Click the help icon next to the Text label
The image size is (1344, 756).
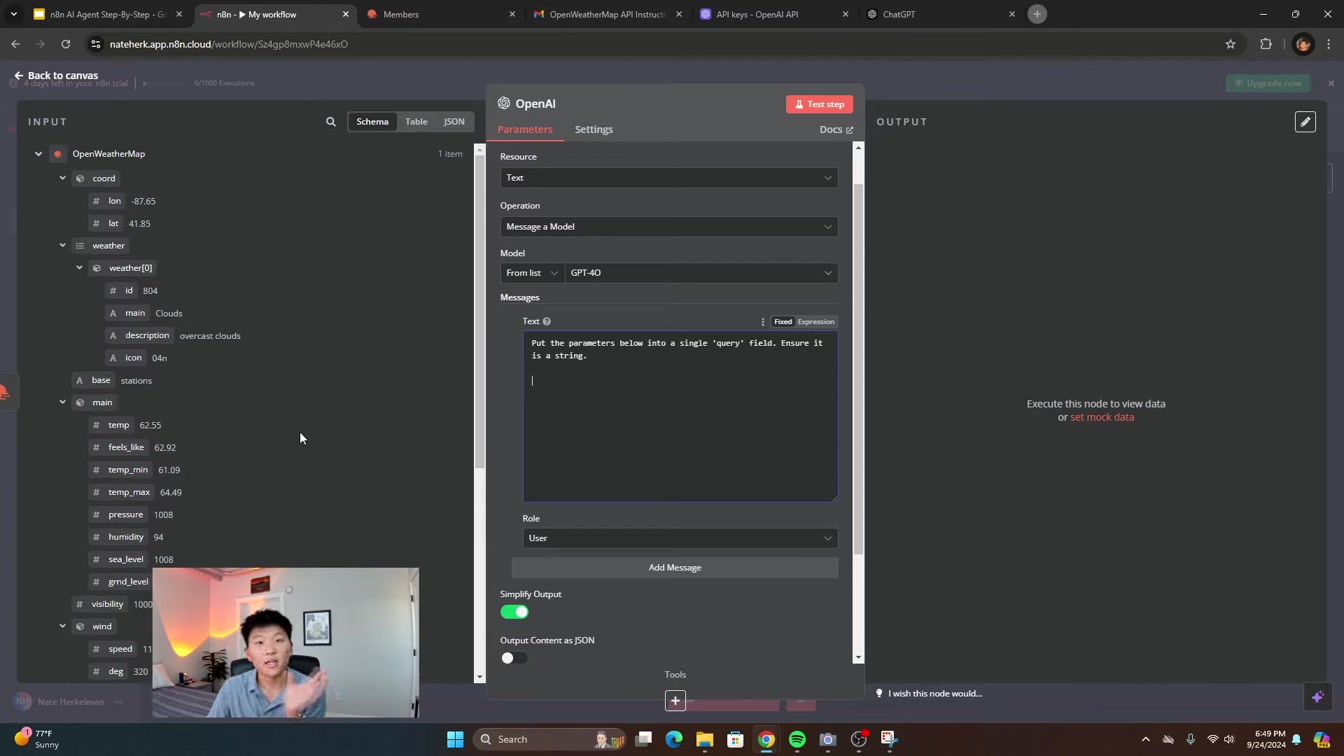tap(547, 322)
